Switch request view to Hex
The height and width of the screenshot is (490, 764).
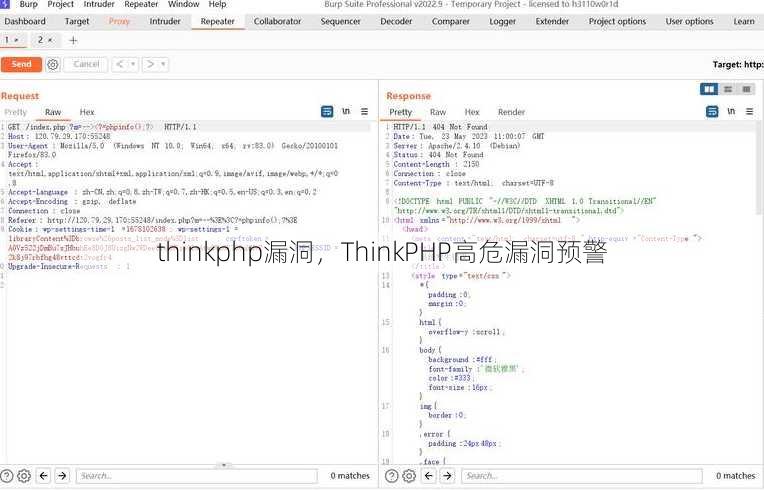[x=87, y=112]
